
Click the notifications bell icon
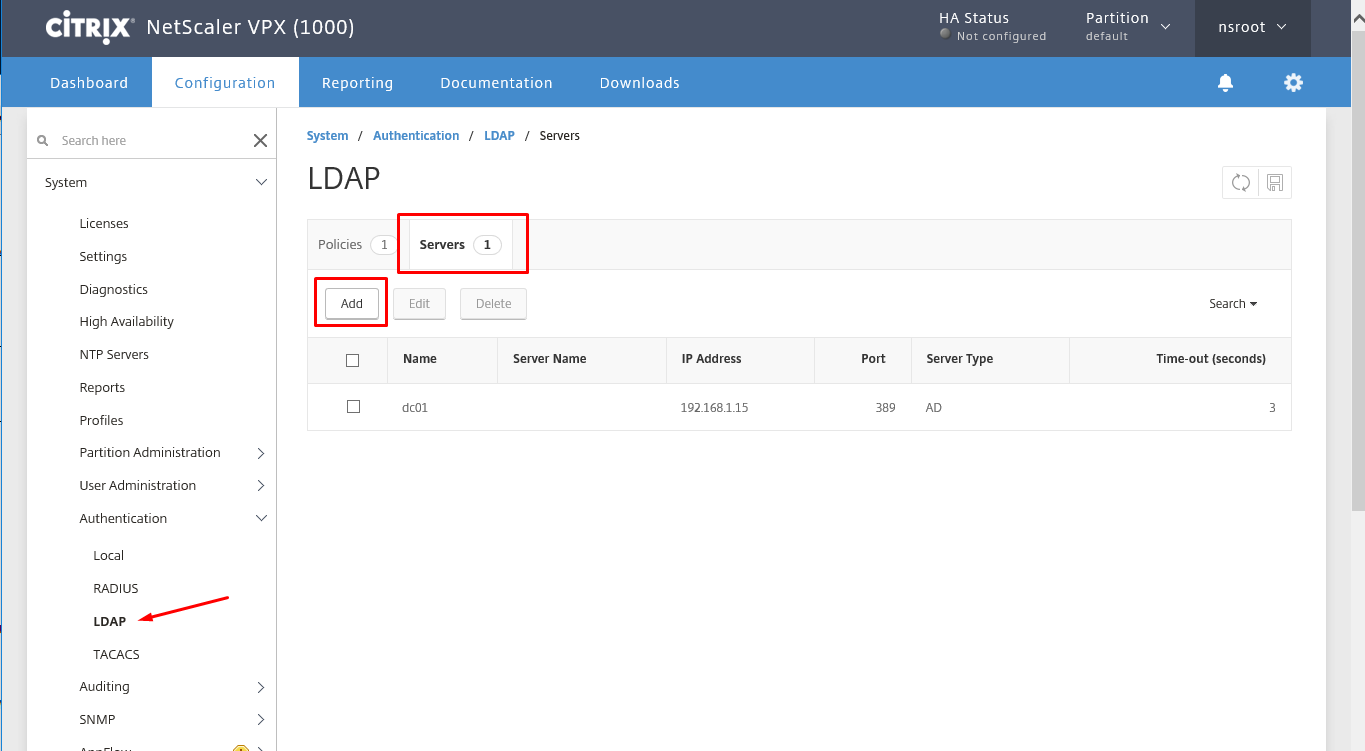click(x=1225, y=83)
